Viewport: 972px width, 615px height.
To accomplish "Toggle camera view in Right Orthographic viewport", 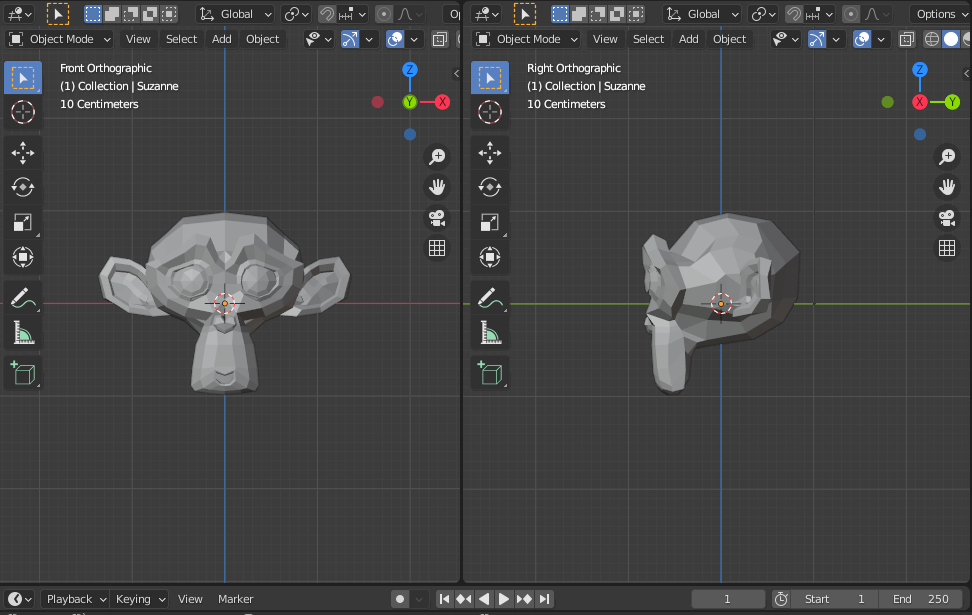I will [947, 218].
